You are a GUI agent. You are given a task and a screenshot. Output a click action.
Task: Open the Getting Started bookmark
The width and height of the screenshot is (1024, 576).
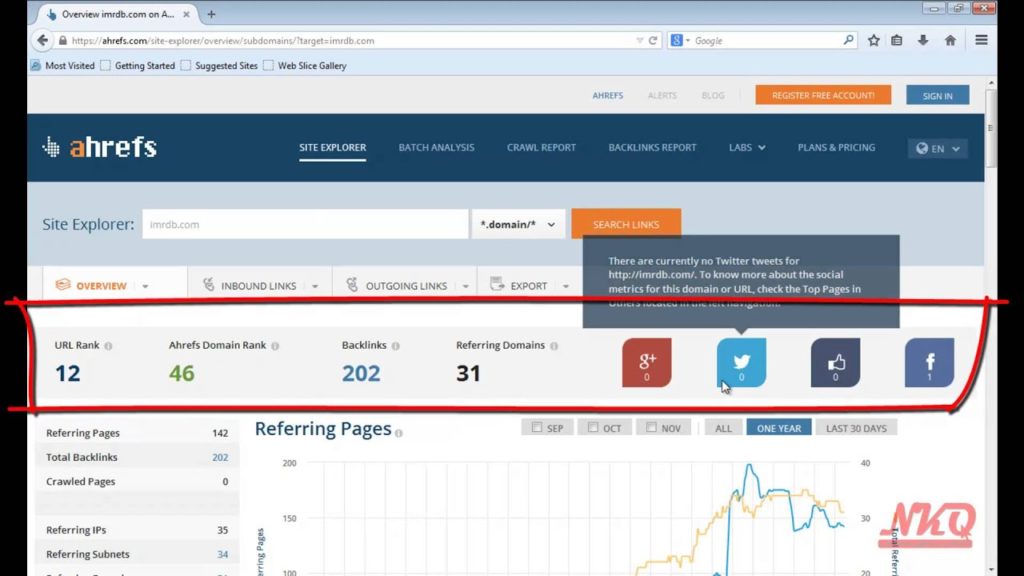pyautogui.click(x=138, y=65)
